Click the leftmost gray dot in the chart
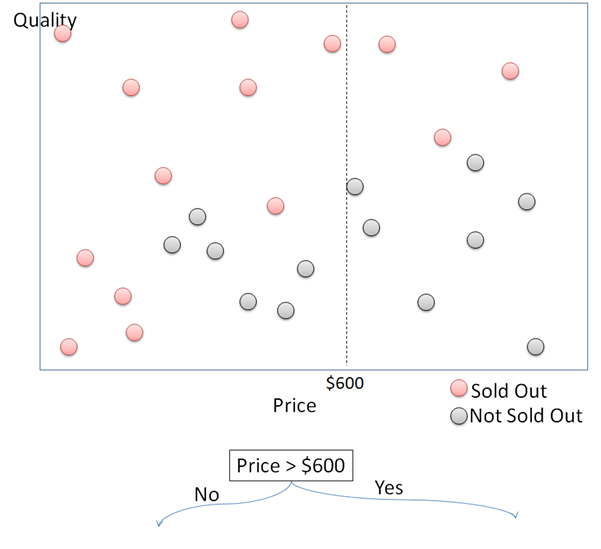Screen dimensions: 601x549 pos(172,244)
